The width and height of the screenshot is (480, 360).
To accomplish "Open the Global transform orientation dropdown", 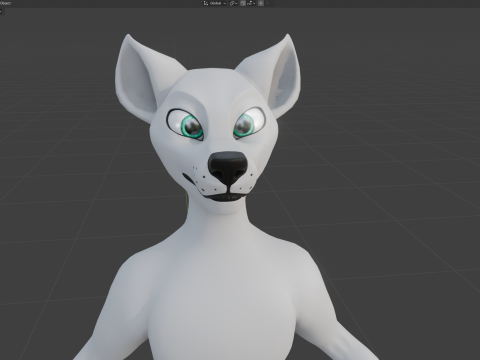I will pyautogui.click(x=215, y=3).
